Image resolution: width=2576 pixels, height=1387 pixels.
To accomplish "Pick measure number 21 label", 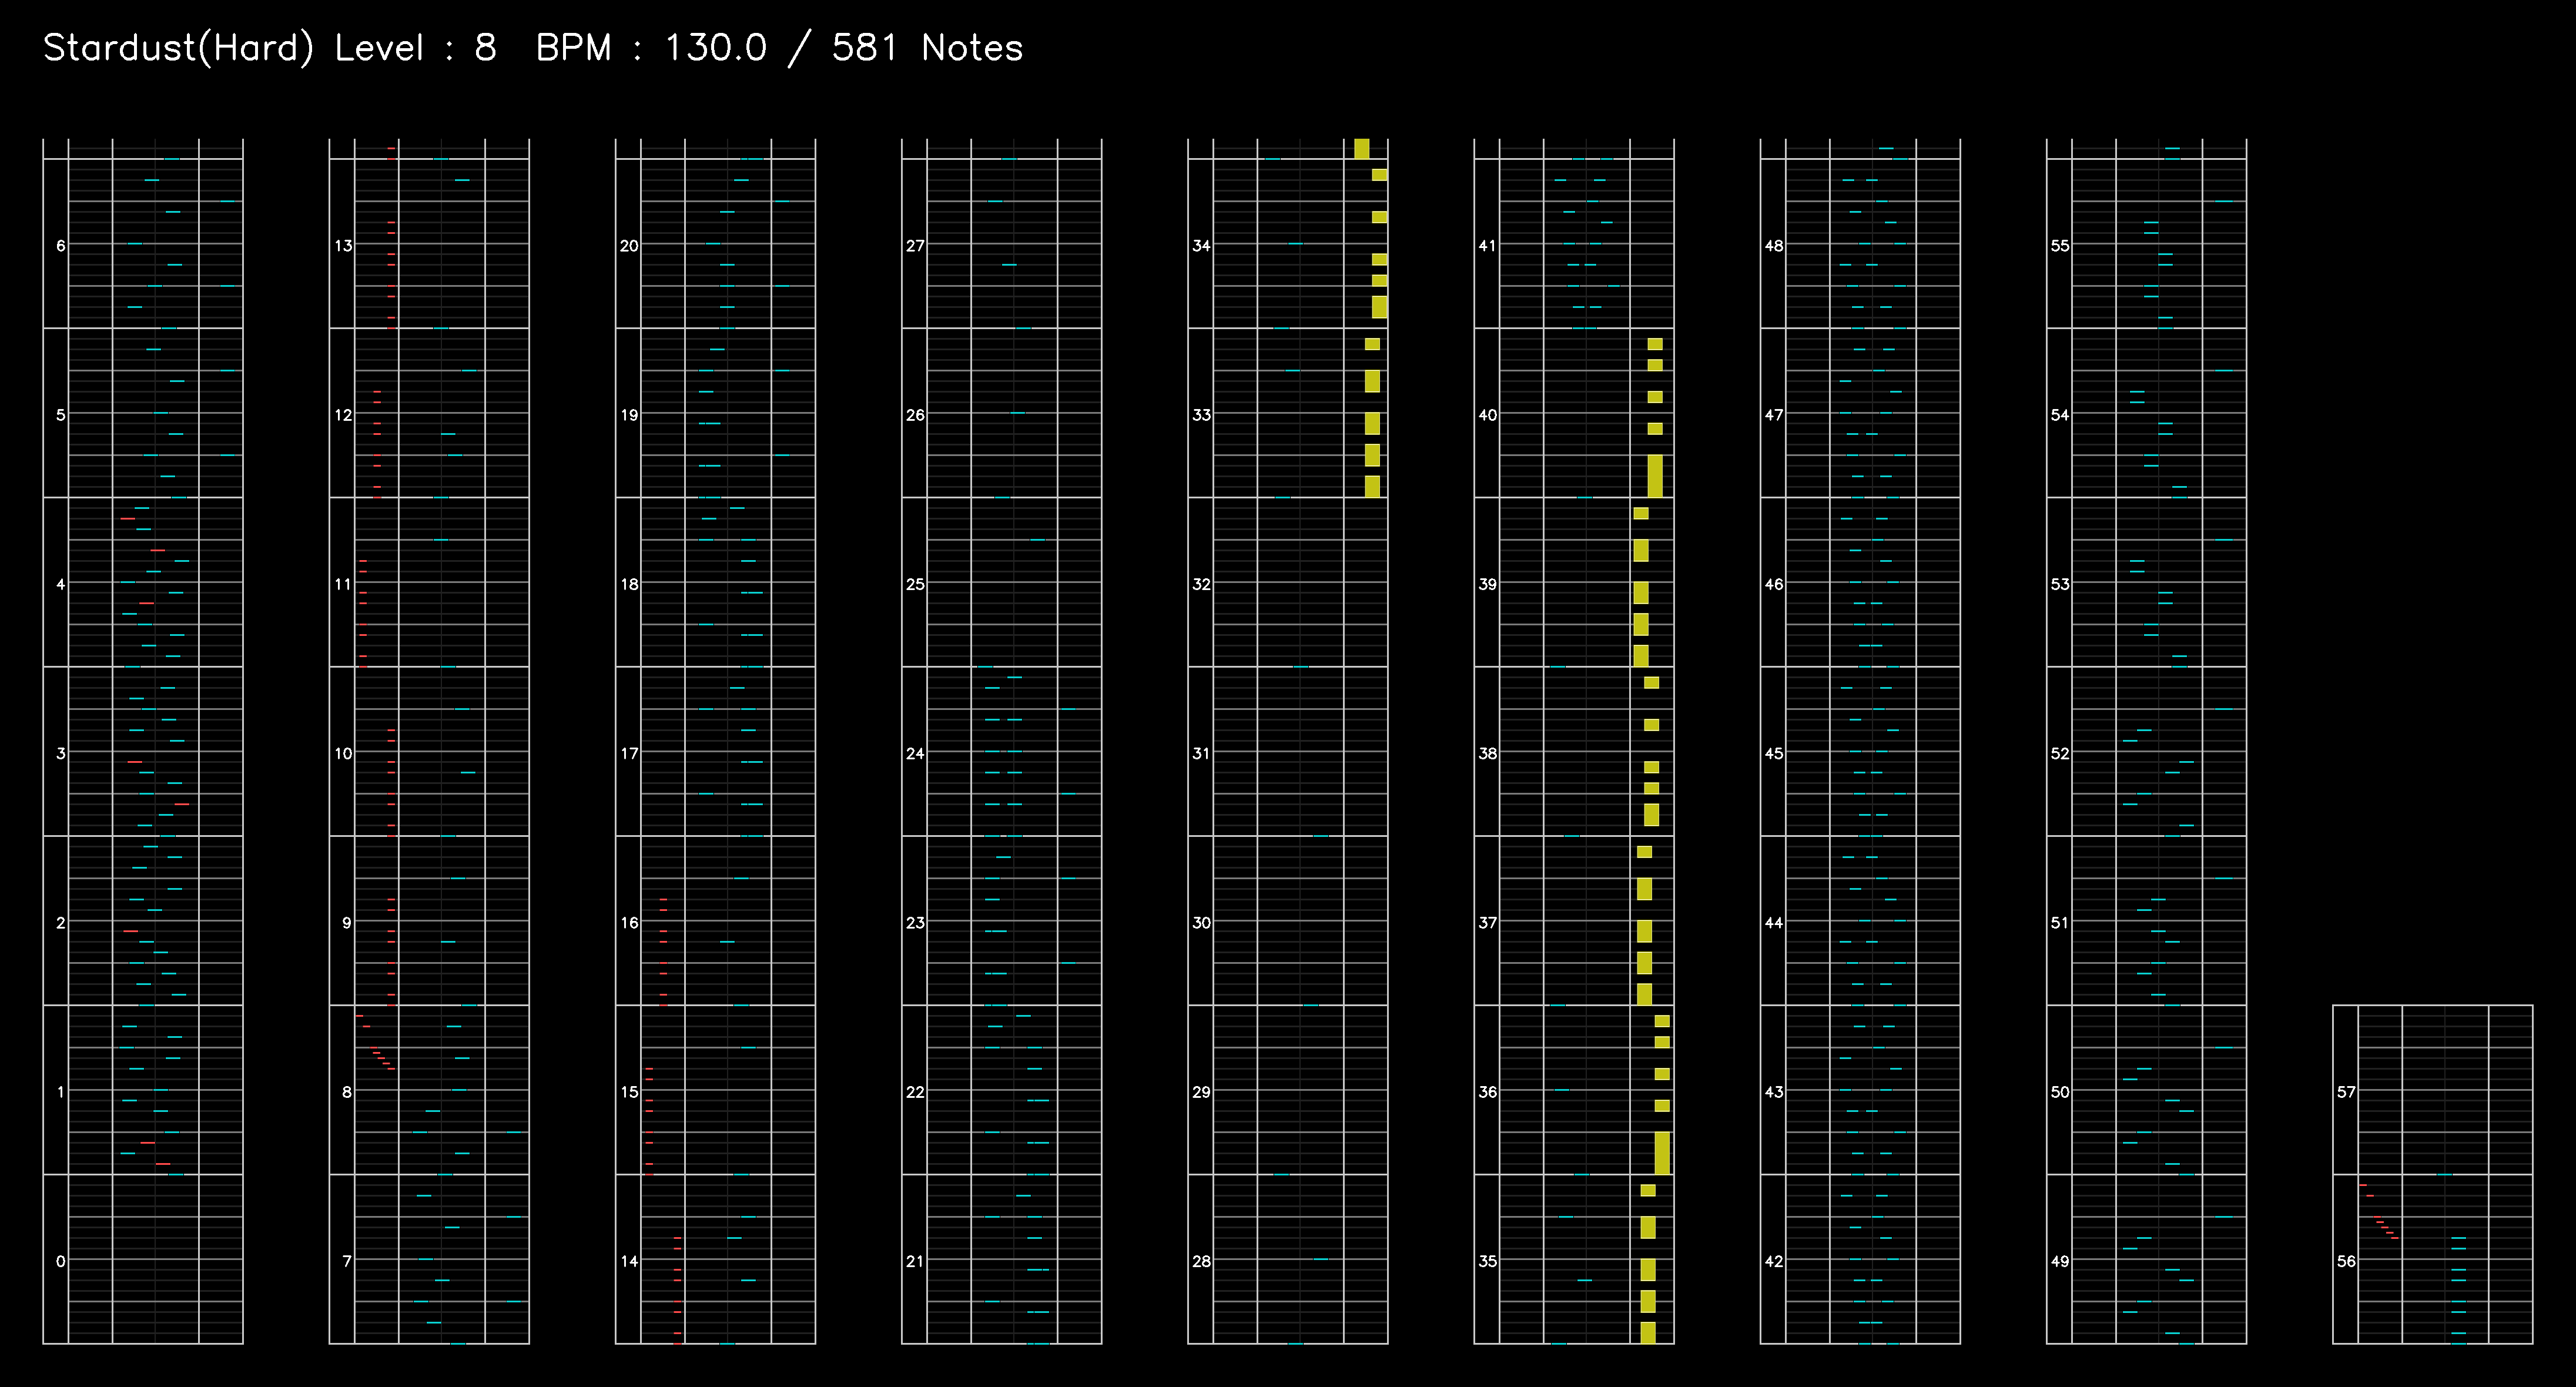I will pyautogui.click(x=915, y=1261).
